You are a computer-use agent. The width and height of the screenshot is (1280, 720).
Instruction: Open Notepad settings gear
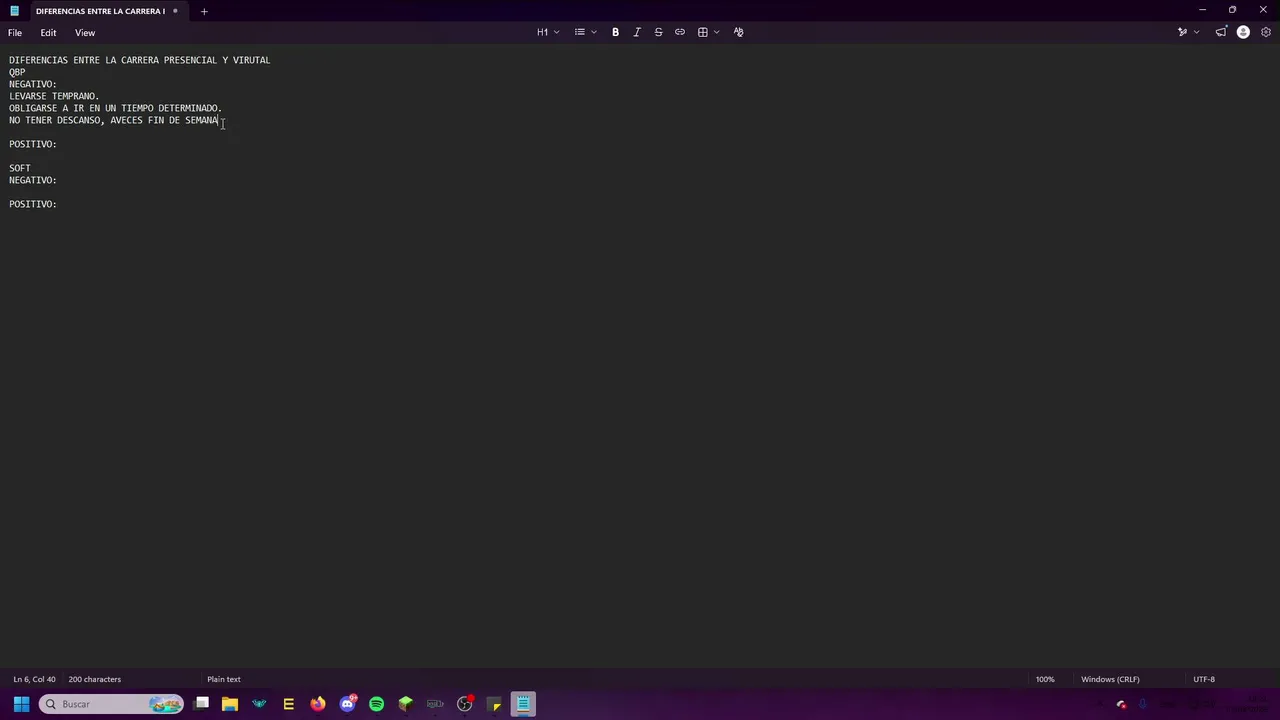pos(1266,32)
